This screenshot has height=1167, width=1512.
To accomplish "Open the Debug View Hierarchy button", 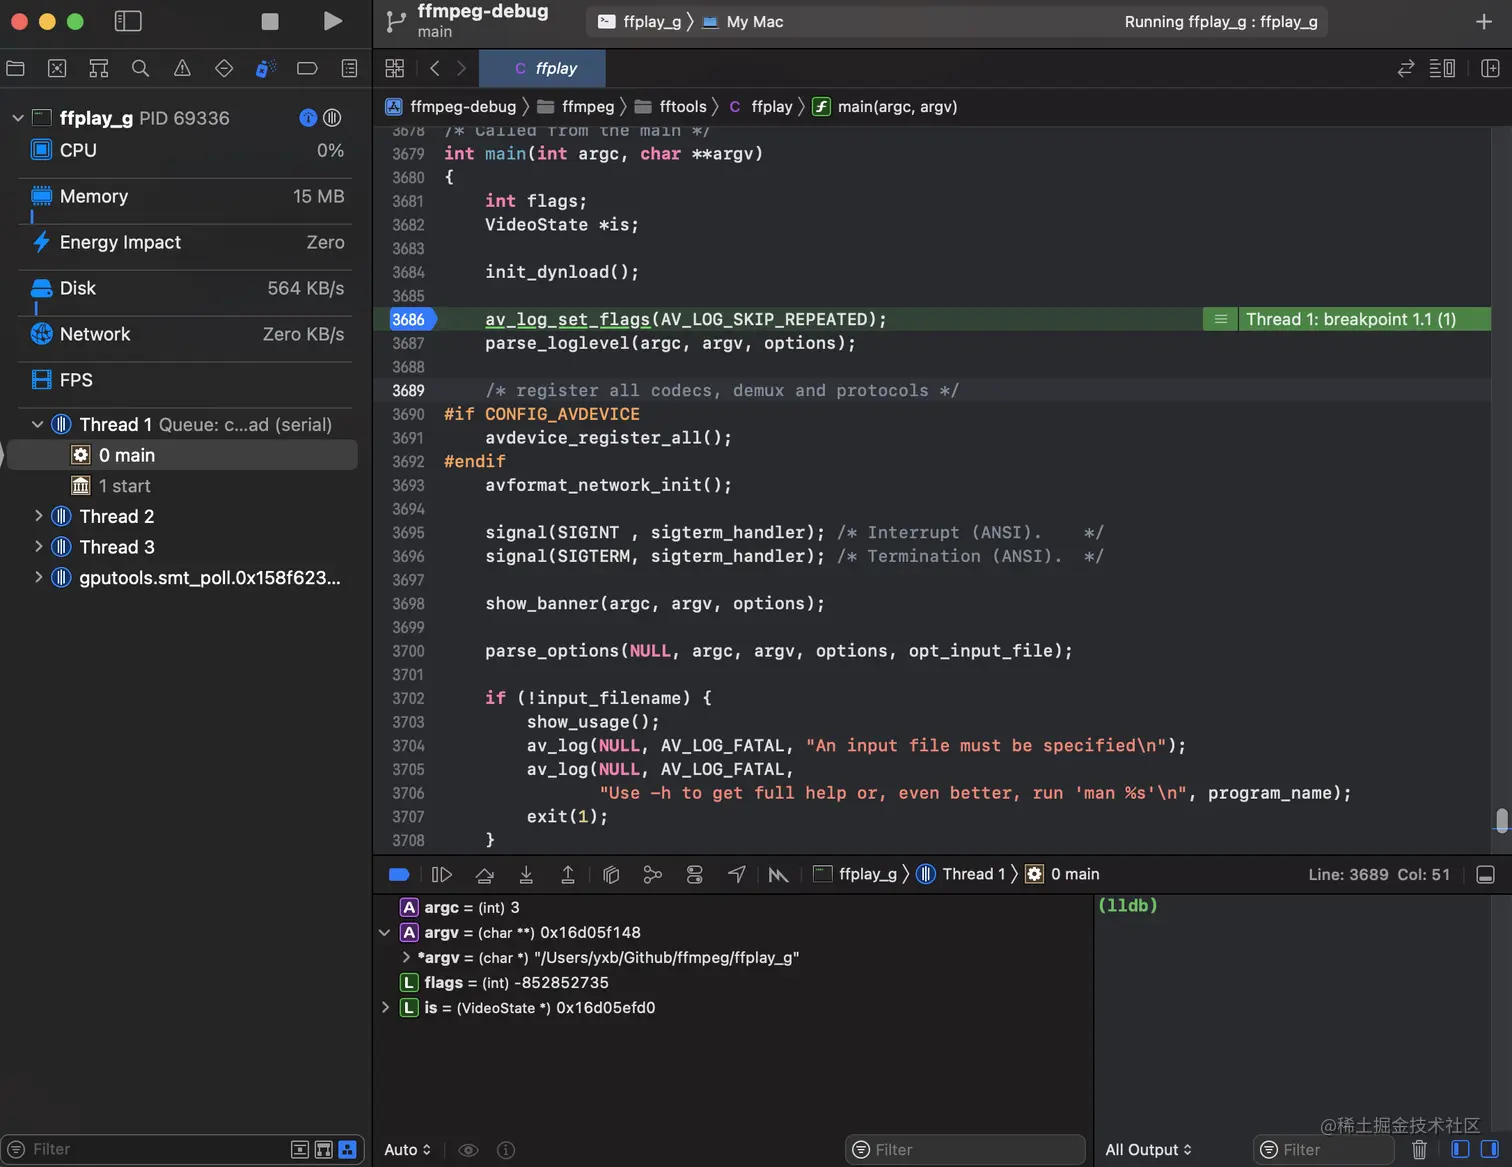I will [x=611, y=874].
